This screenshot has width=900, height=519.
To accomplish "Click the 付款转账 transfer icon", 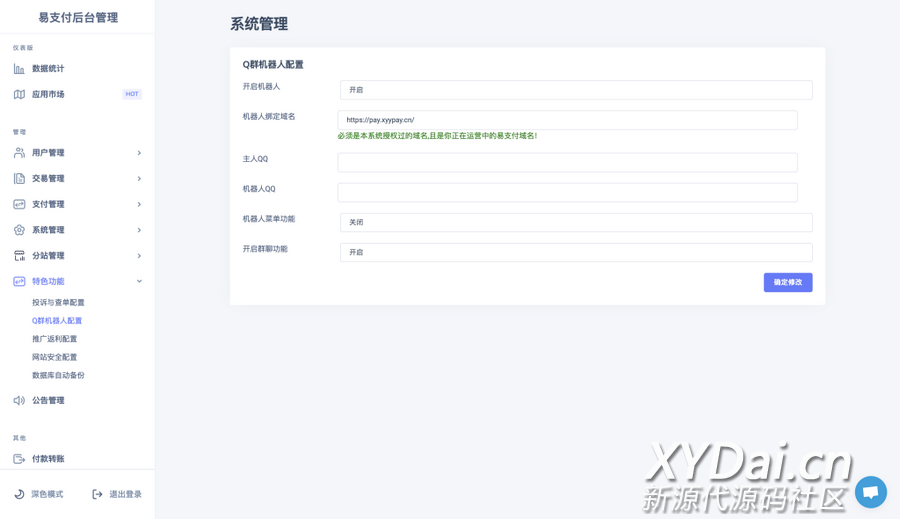I will pos(19,459).
